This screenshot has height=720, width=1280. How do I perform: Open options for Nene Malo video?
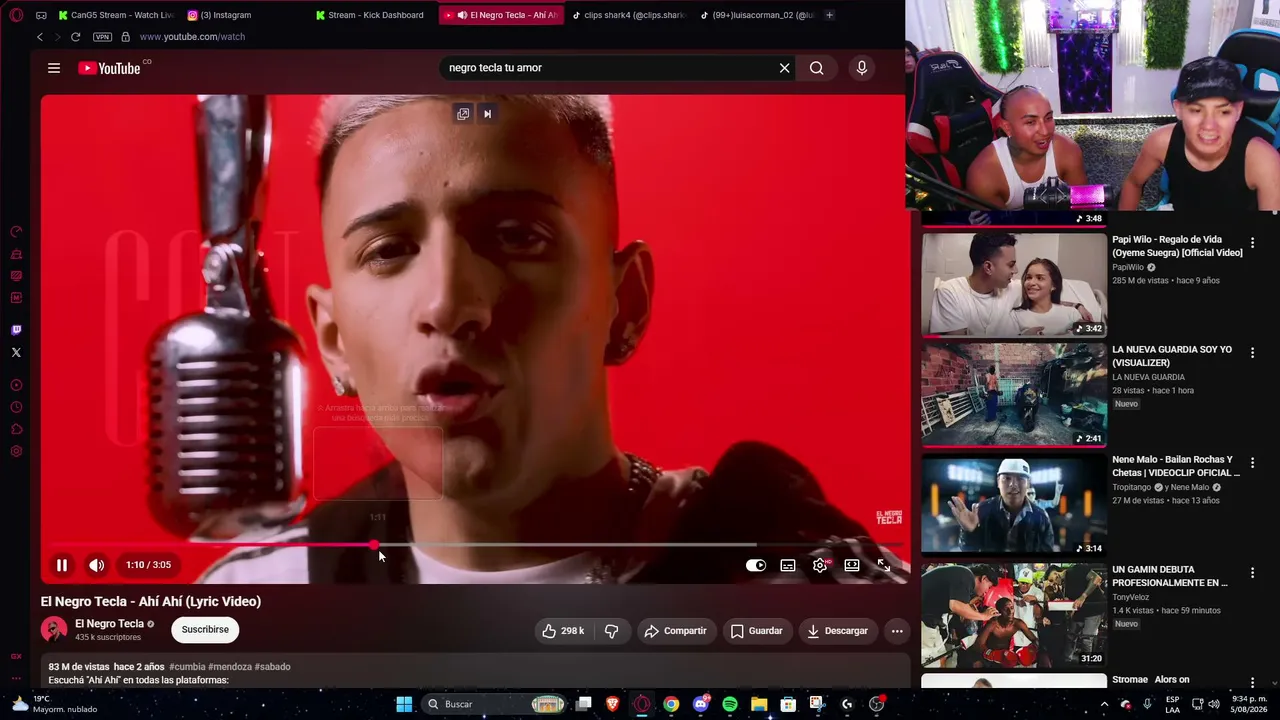[1252, 463]
